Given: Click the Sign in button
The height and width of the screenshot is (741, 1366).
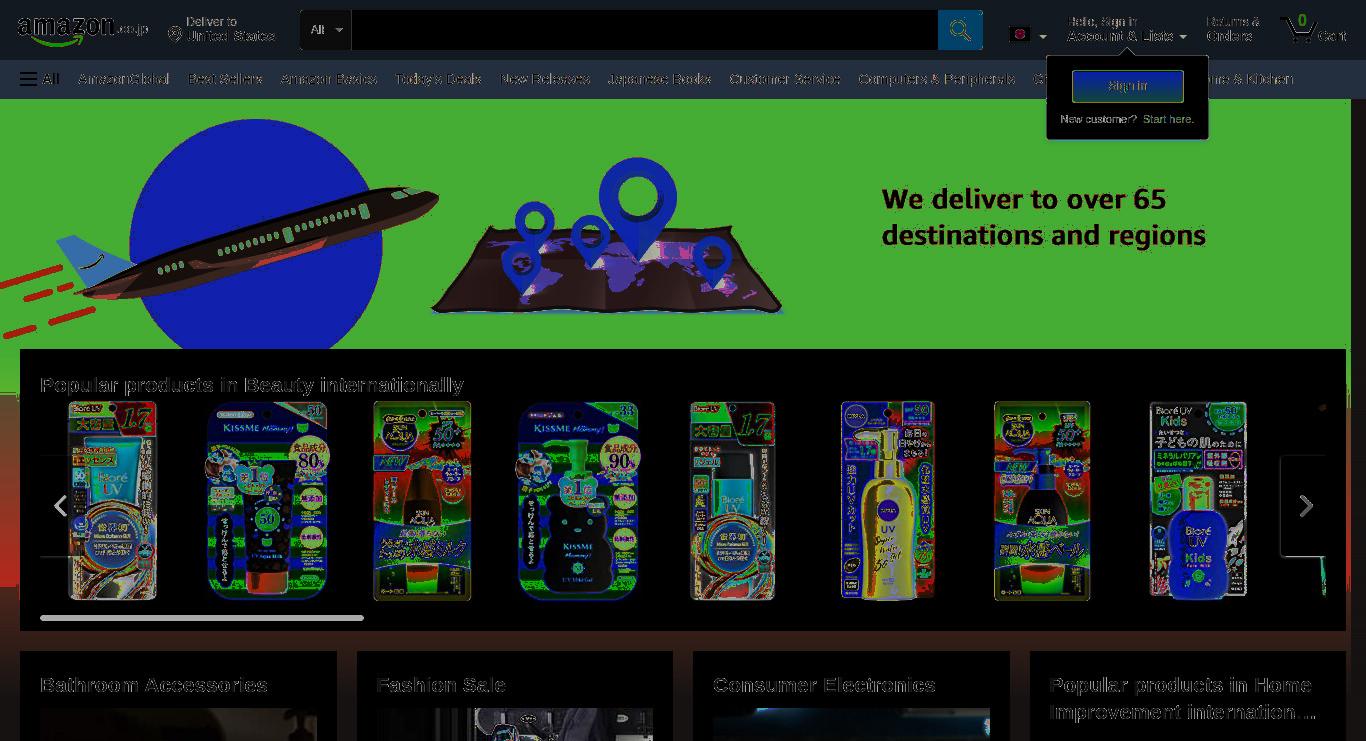Looking at the screenshot, I should (x=1128, y=86).
